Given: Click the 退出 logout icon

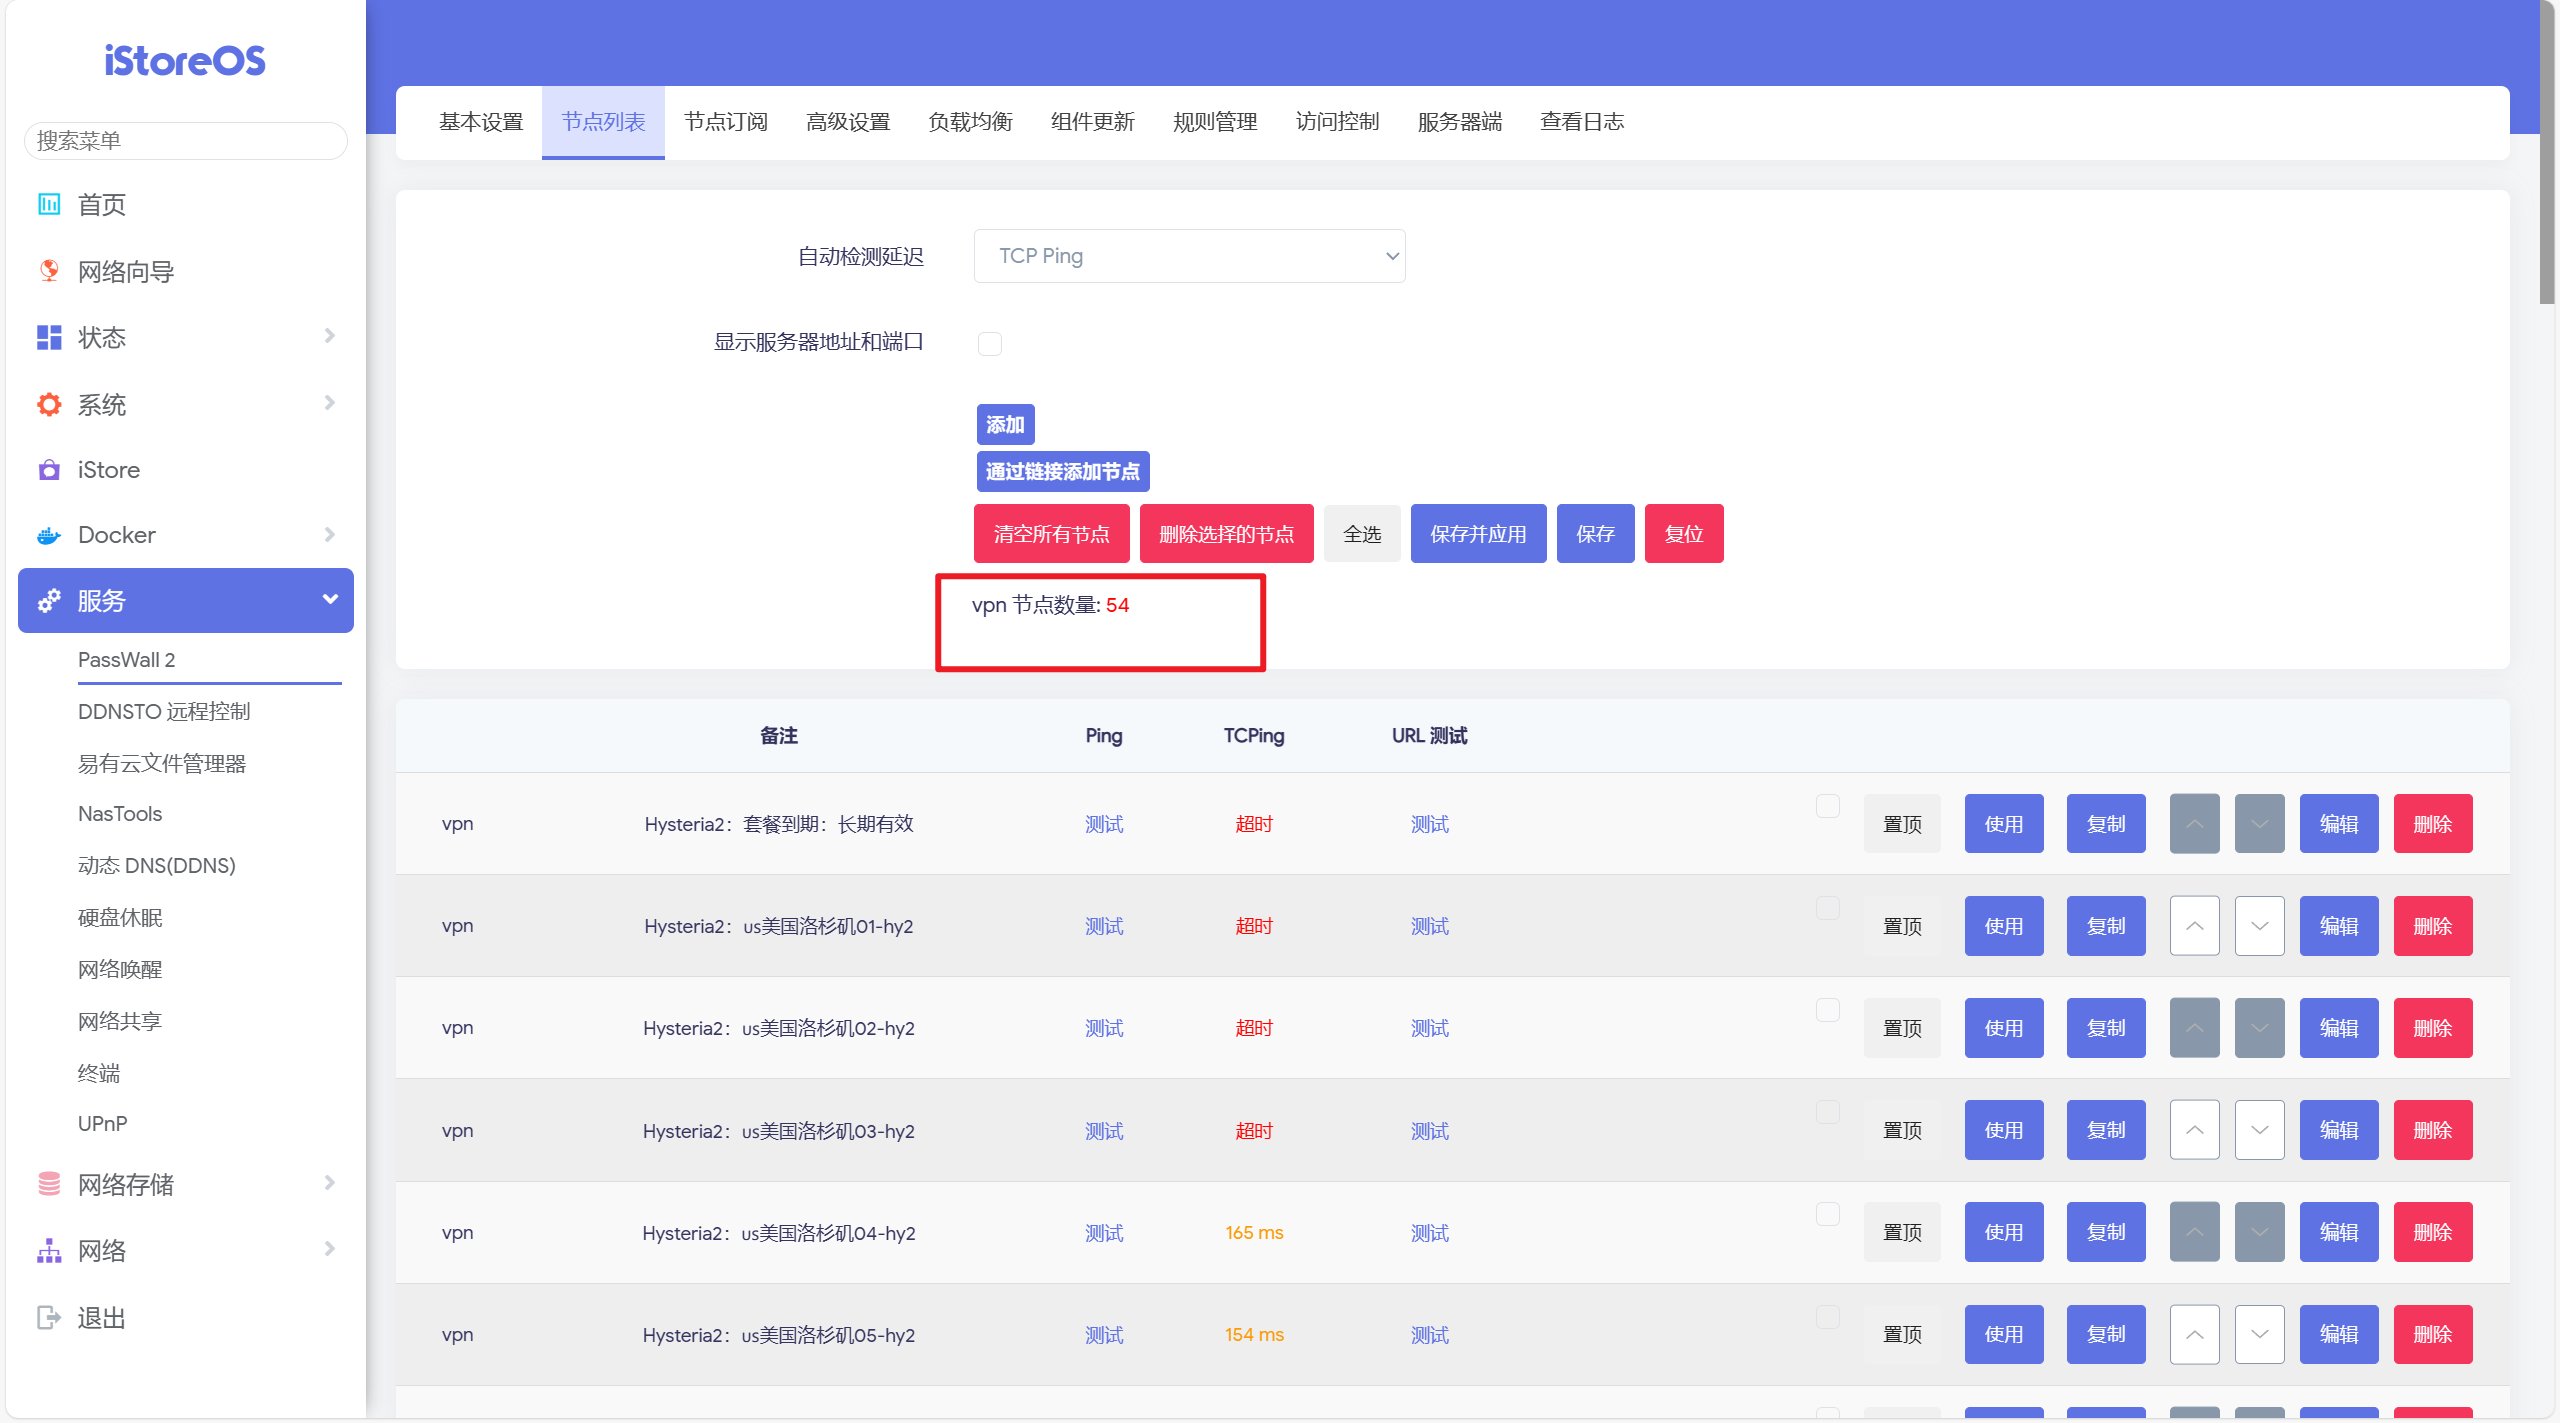Looking at the screenshot, I should [48, 1317].
